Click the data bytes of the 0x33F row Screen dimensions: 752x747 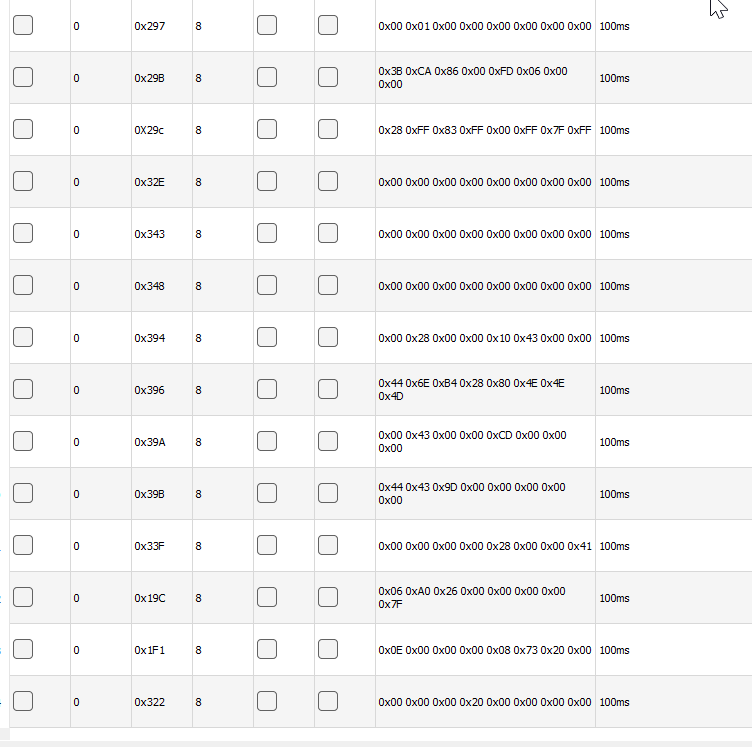[485, 546]
